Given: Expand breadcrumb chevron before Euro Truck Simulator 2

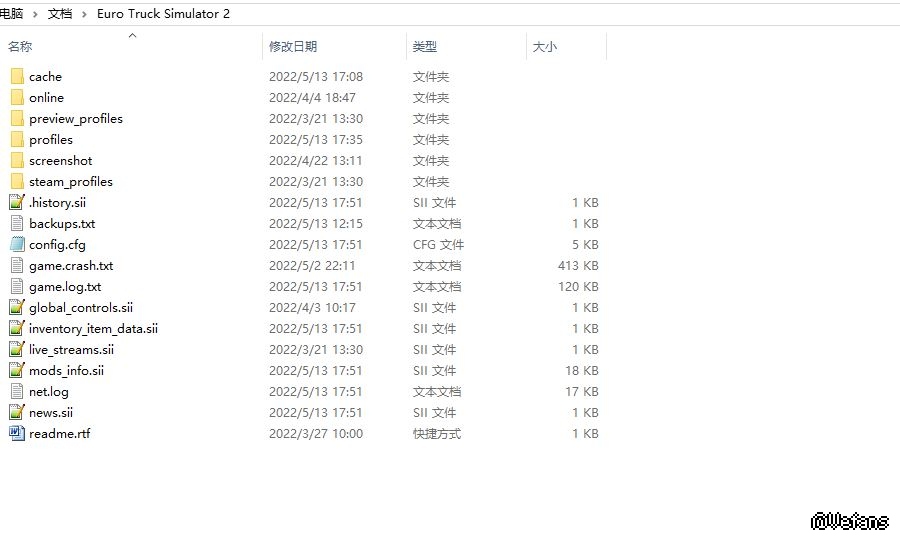Looking at the screenshot, I should click(84, 15).
